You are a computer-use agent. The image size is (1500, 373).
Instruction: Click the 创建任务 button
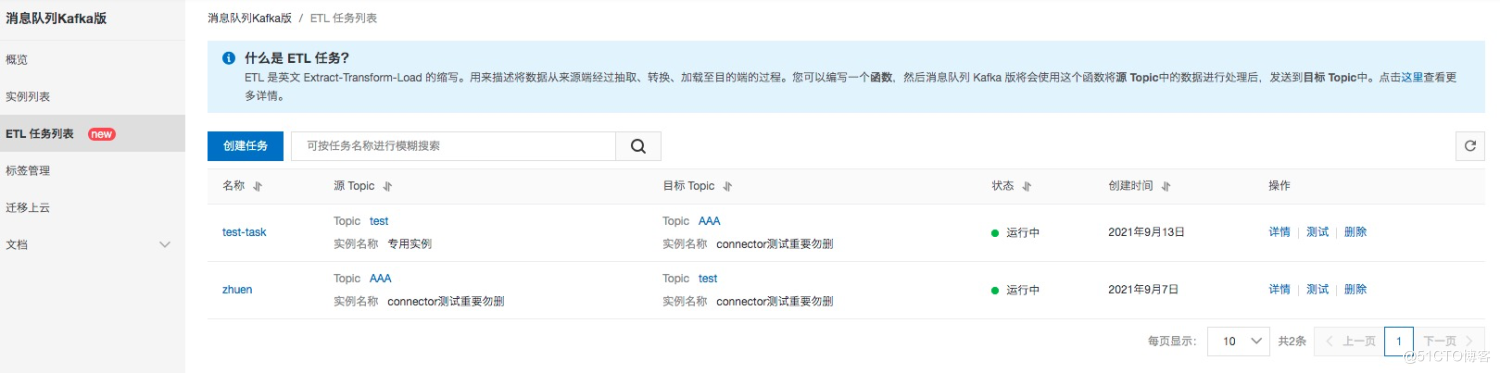click(245, 146)
